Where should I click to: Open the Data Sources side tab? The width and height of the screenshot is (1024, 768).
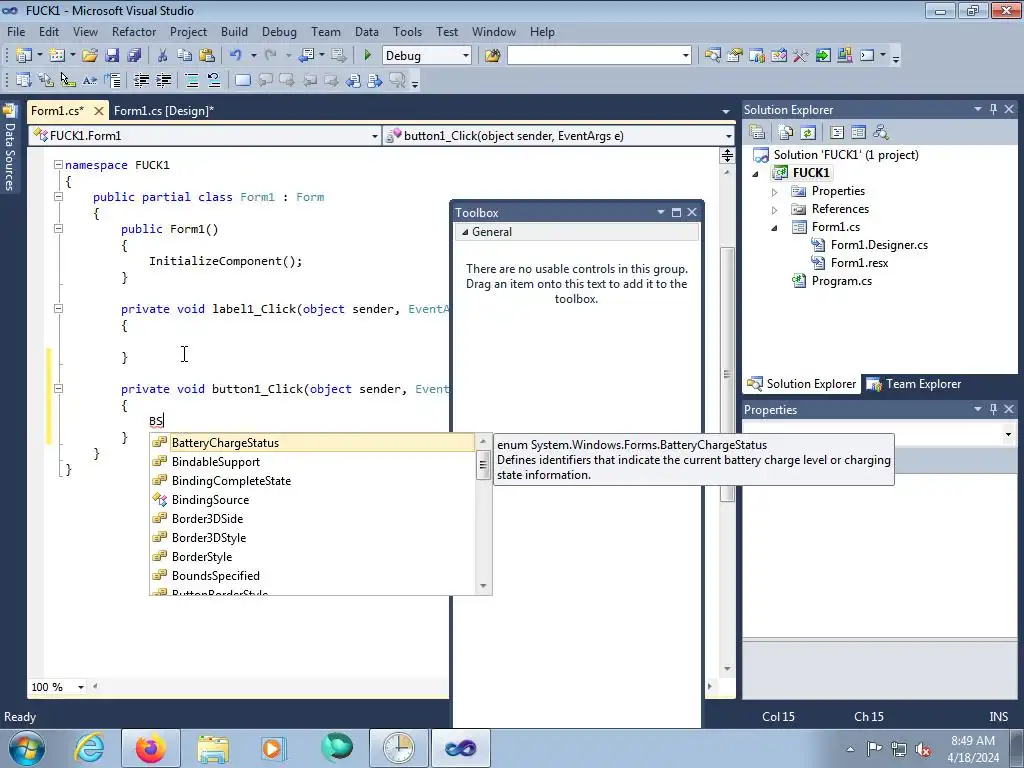point(9,149)
